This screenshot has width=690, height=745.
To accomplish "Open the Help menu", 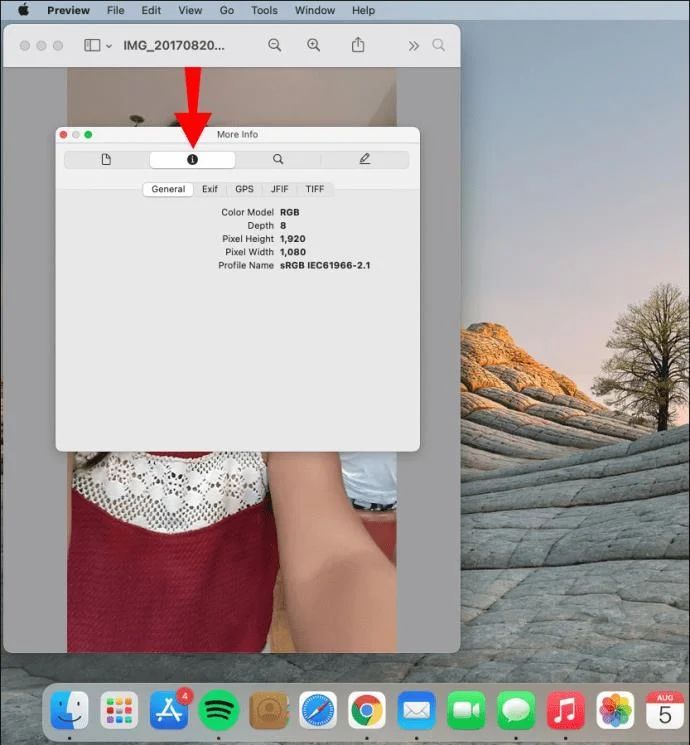I will 364,10.
